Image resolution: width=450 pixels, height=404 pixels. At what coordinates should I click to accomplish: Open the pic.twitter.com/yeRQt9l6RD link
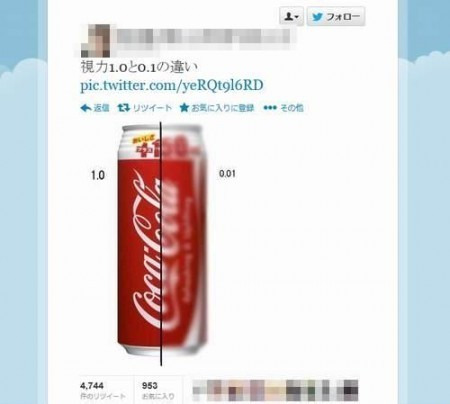[172, 85]
